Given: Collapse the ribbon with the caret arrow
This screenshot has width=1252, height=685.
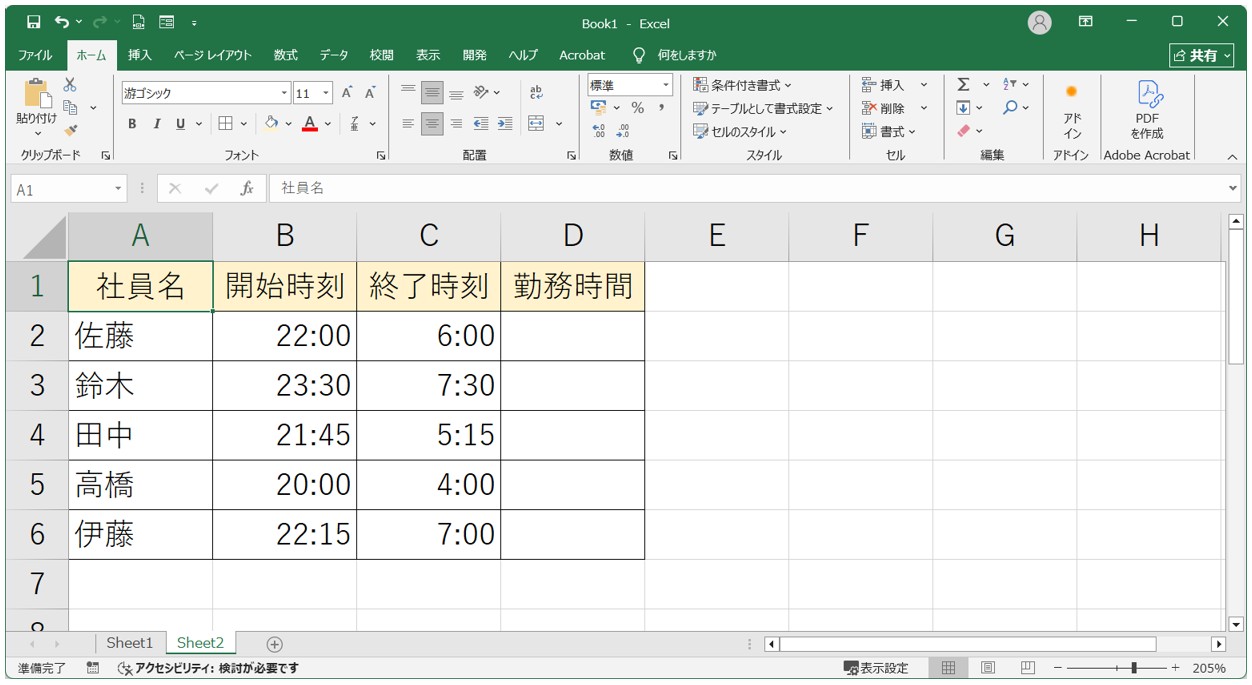Looking at the screenshot, I should [1232, 156].
